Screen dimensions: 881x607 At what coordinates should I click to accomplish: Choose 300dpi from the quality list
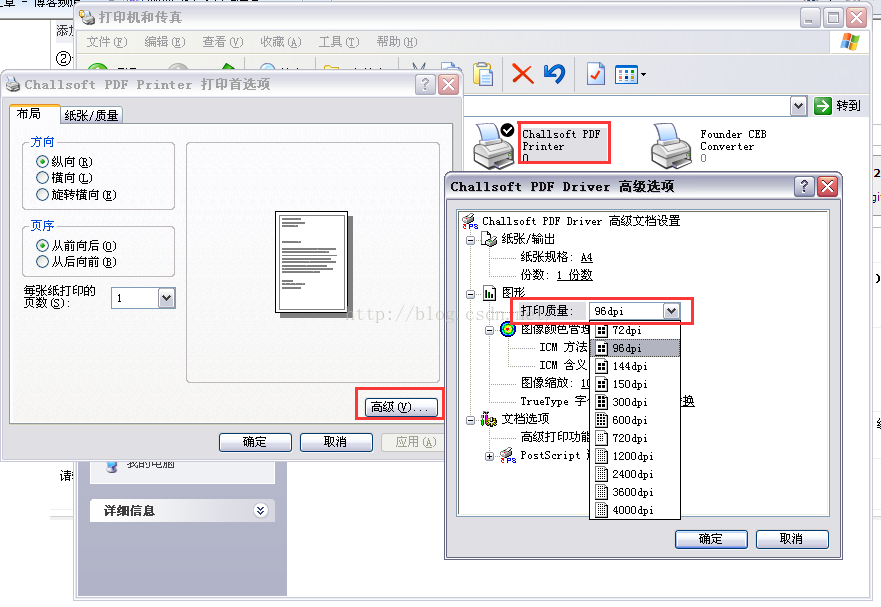tap(635, 402)
